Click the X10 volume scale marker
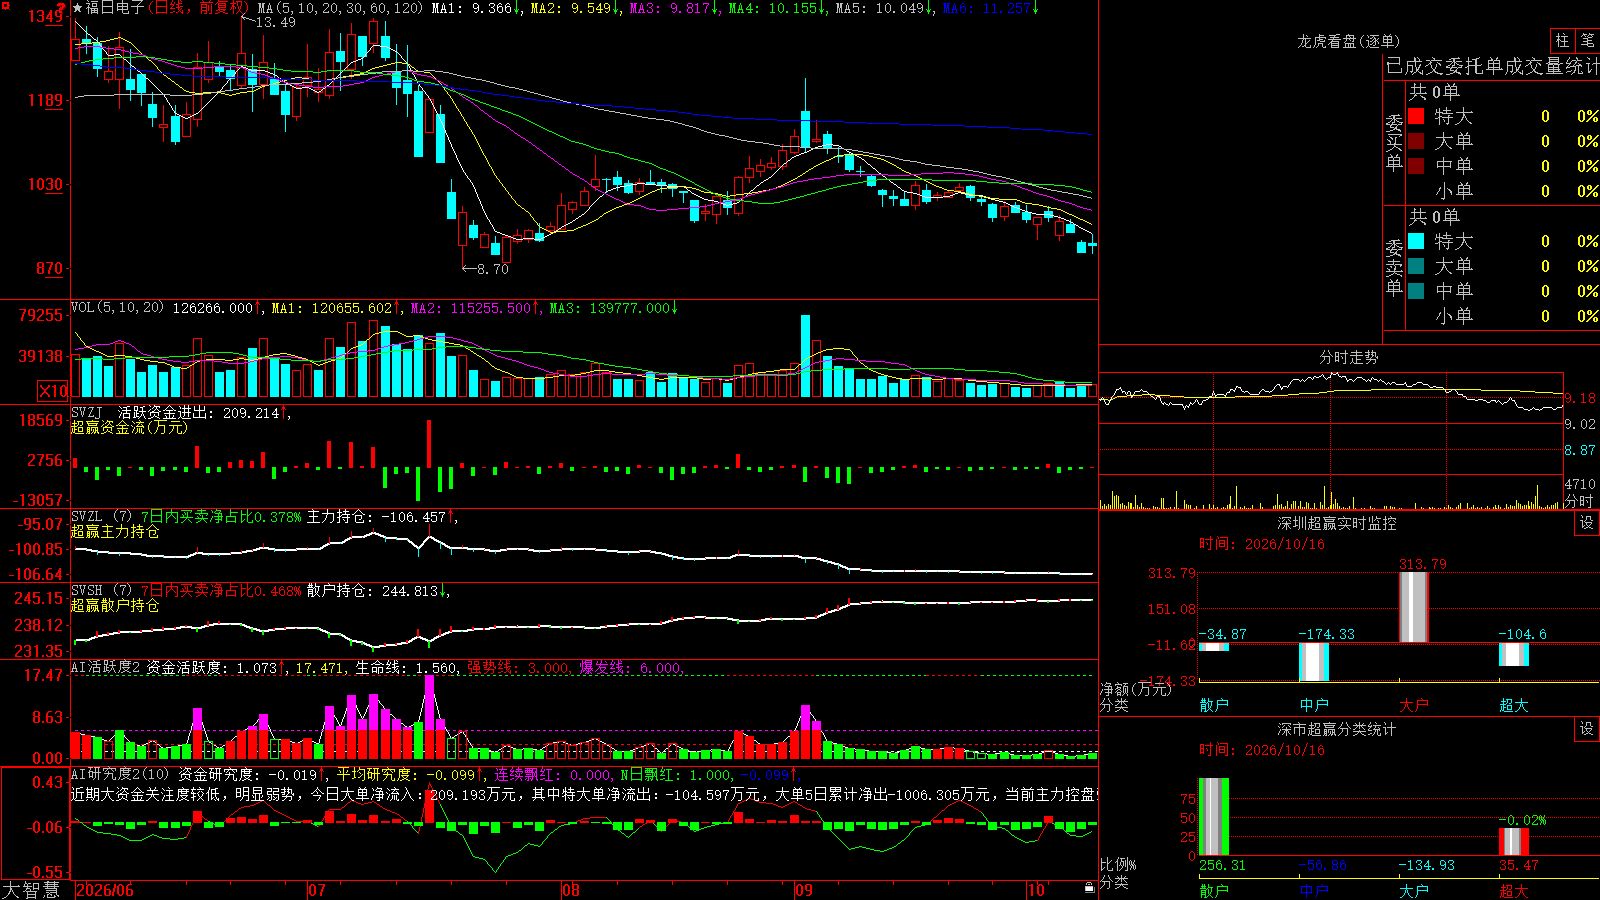 point(53,391)
